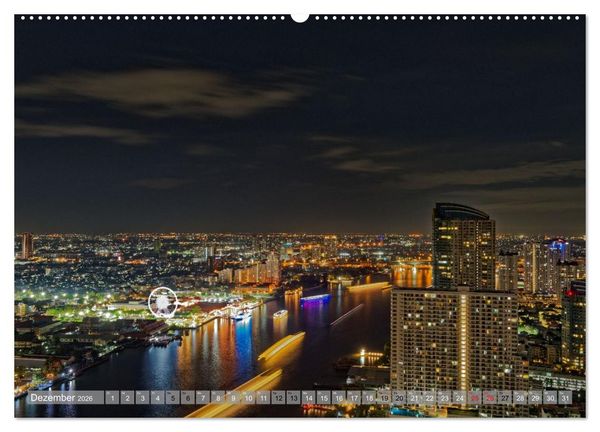
Task: Select day 28 in the calendar strip
Action: (x=520, y=398)
